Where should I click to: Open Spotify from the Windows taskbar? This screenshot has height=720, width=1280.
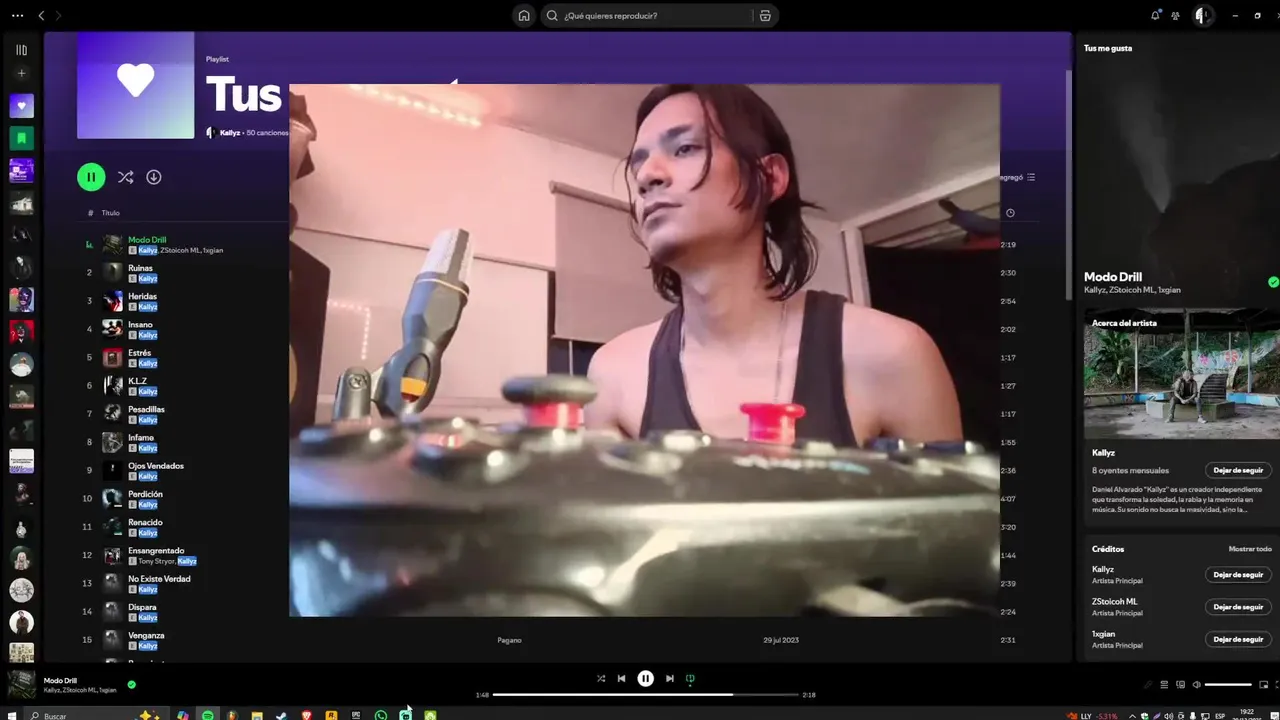coord(207,715)
